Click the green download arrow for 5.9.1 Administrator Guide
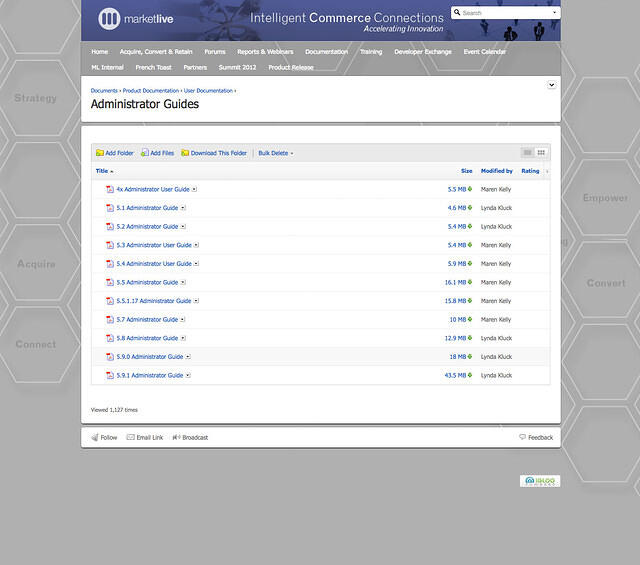This screenshot has height=565, width=640. (470, 376)
